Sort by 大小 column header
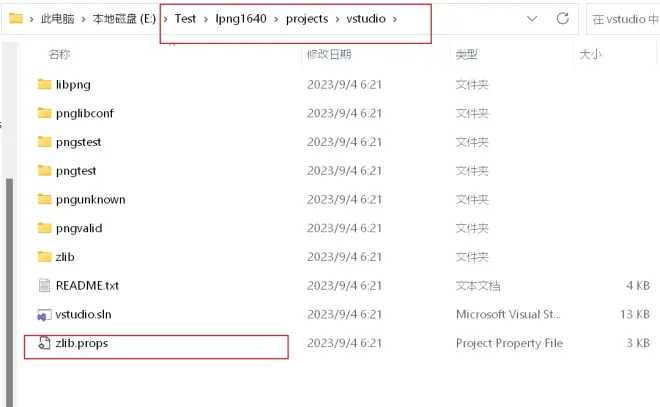 pos(591,54)
